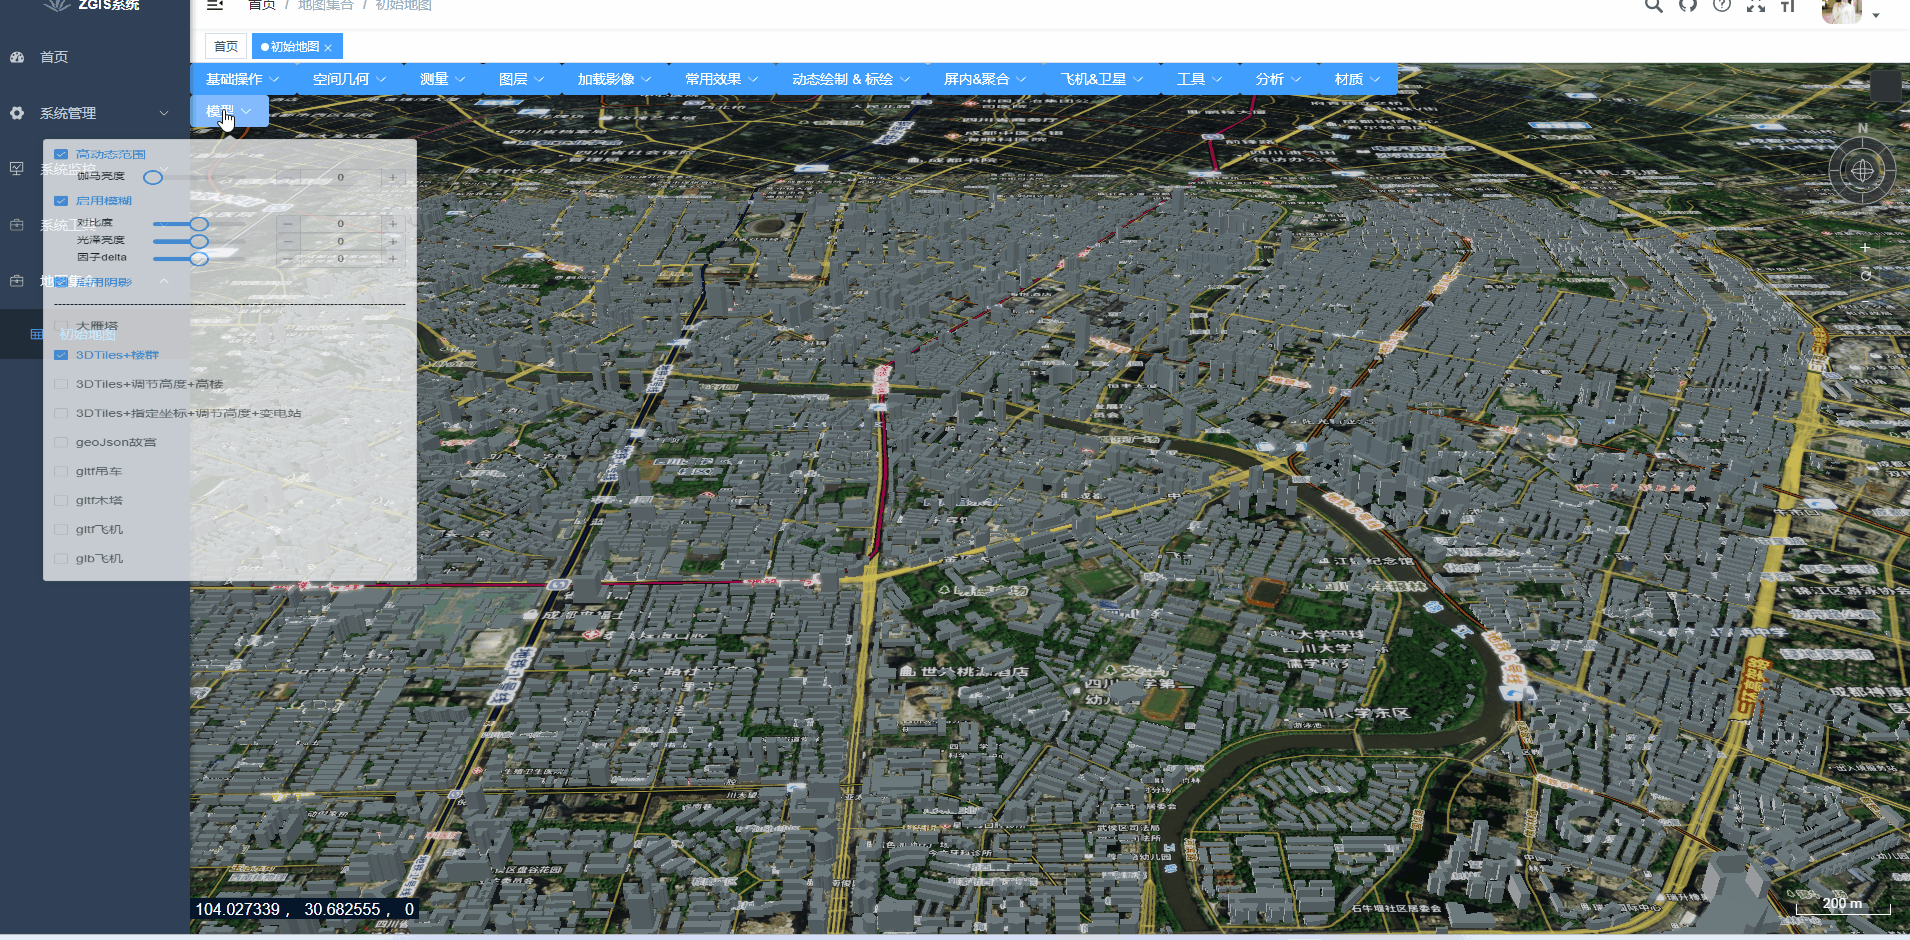Viewport: 1910px width, 940px height.
Task: Click the 地图集合 breadcrumb link
Action: pos(326,5)
